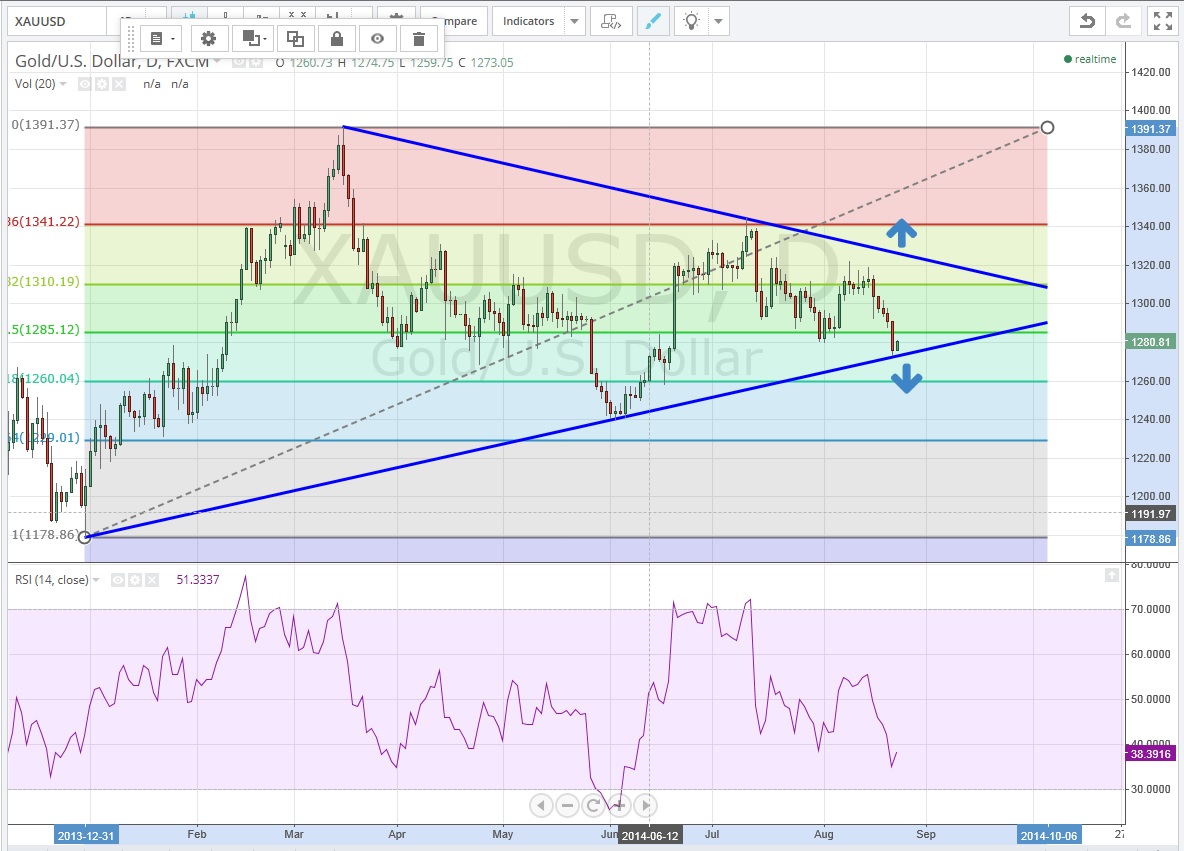Click the lightbulb ideas icon
The image size is (1184, 851).
(694, 21)
